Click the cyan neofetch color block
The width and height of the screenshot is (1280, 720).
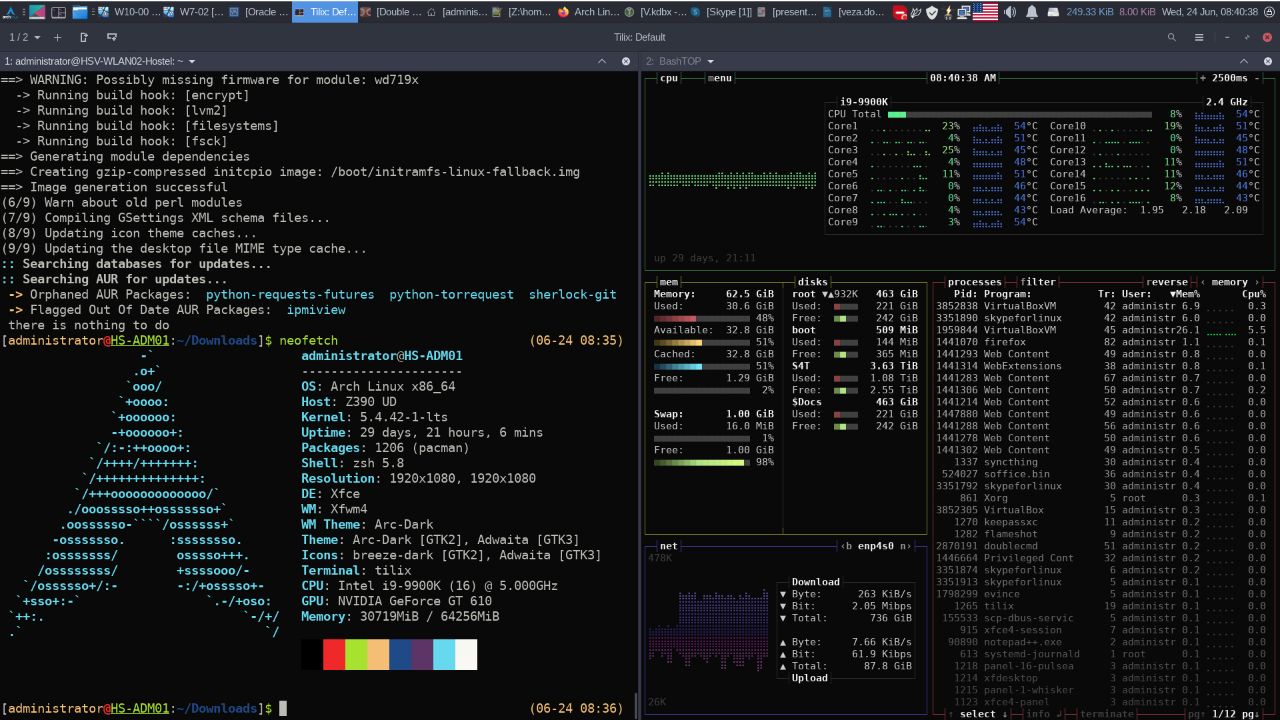(444, 654)
